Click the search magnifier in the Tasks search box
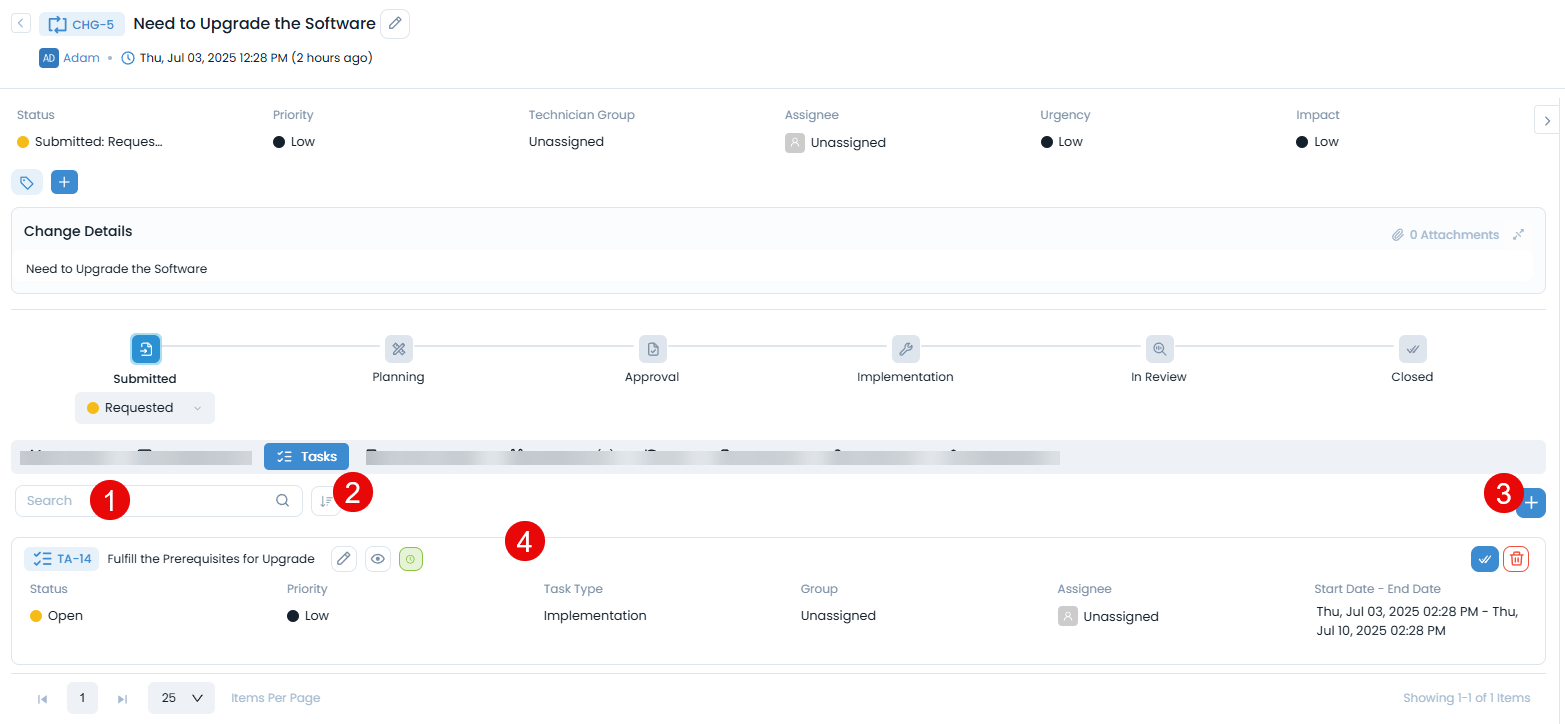 pos(282,500)
